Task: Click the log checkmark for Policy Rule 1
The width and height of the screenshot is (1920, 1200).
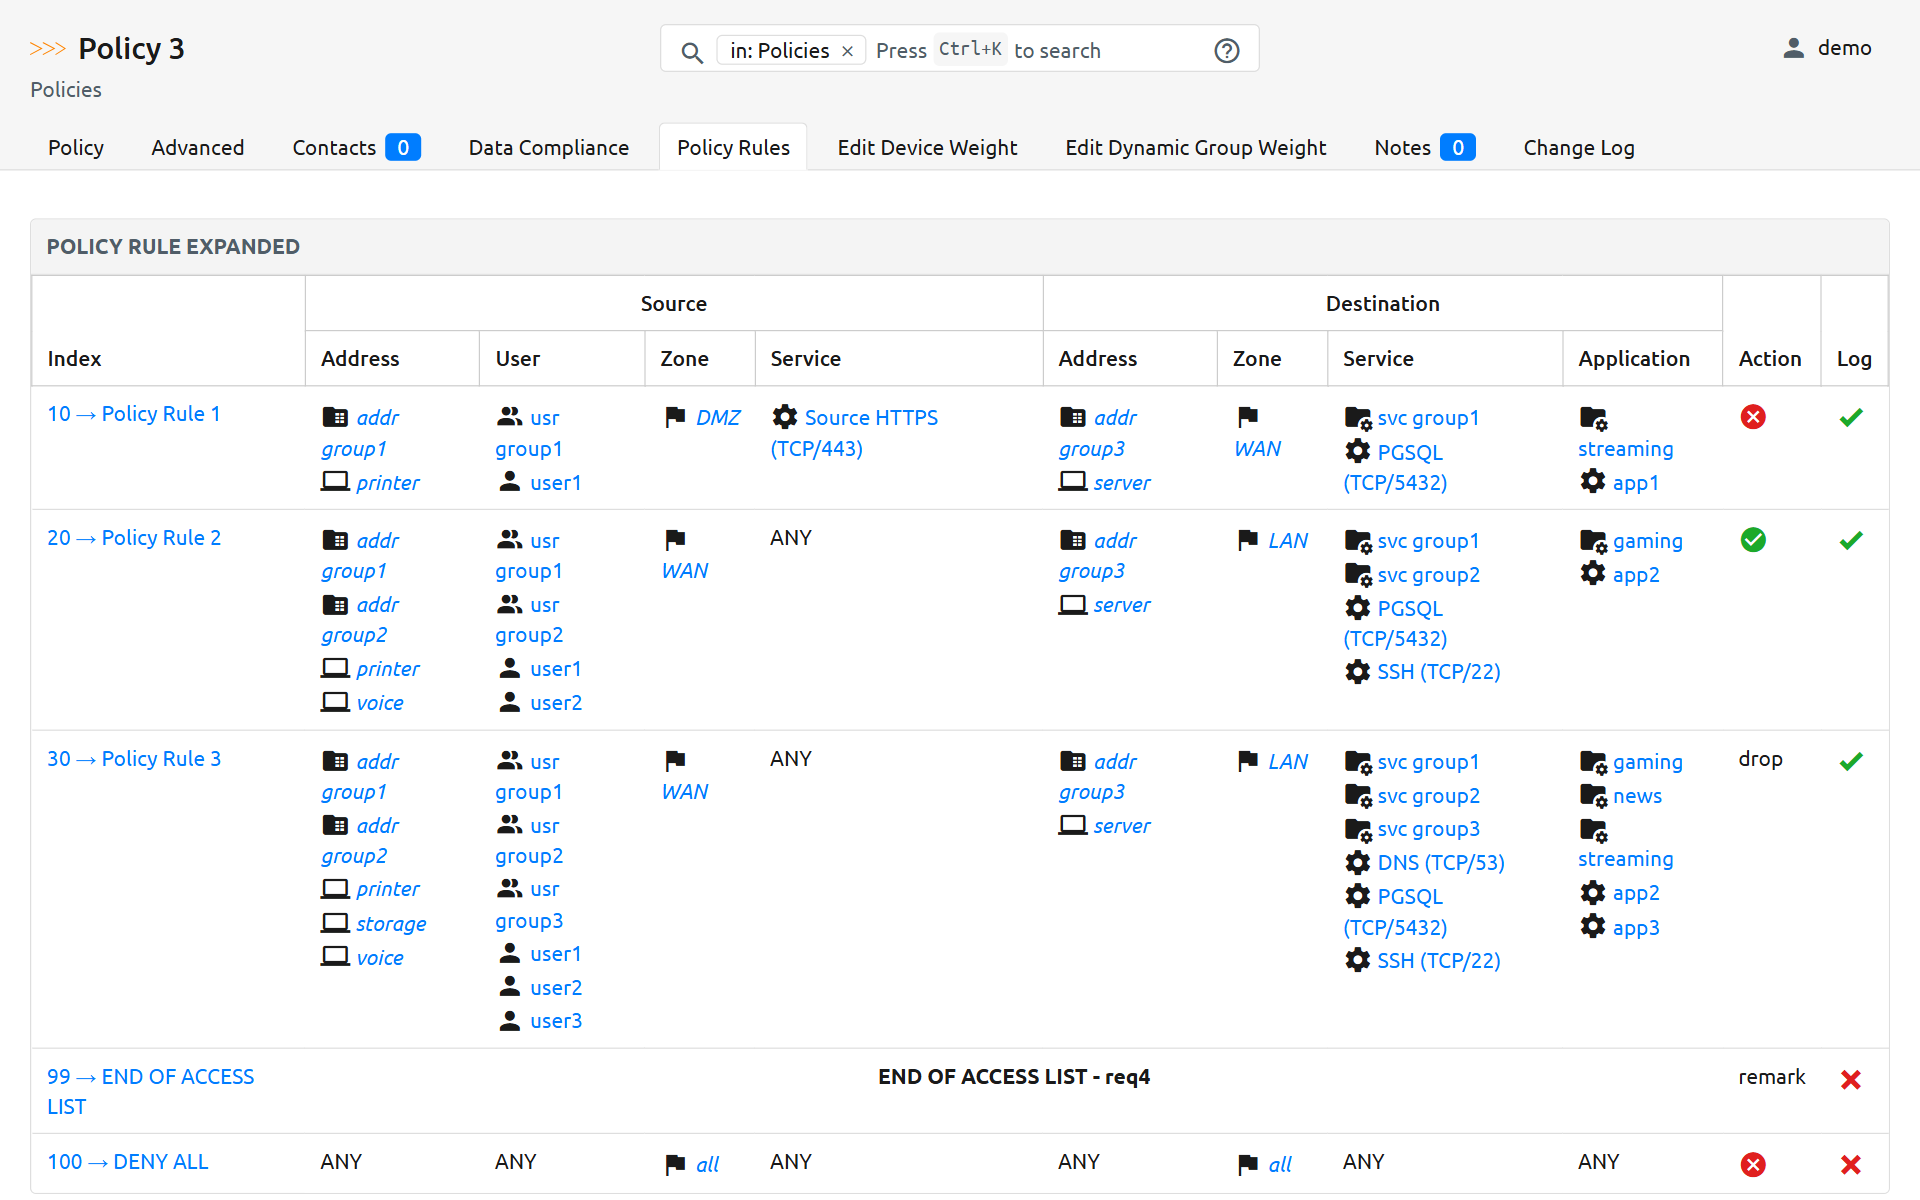Action: pos(1850,417)
